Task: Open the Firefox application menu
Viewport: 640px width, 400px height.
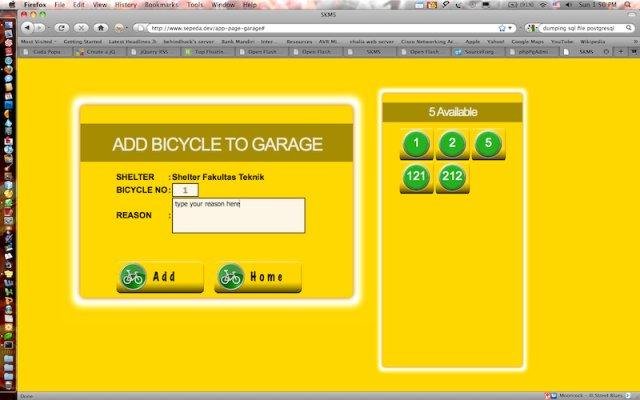Action: [35, 5]
